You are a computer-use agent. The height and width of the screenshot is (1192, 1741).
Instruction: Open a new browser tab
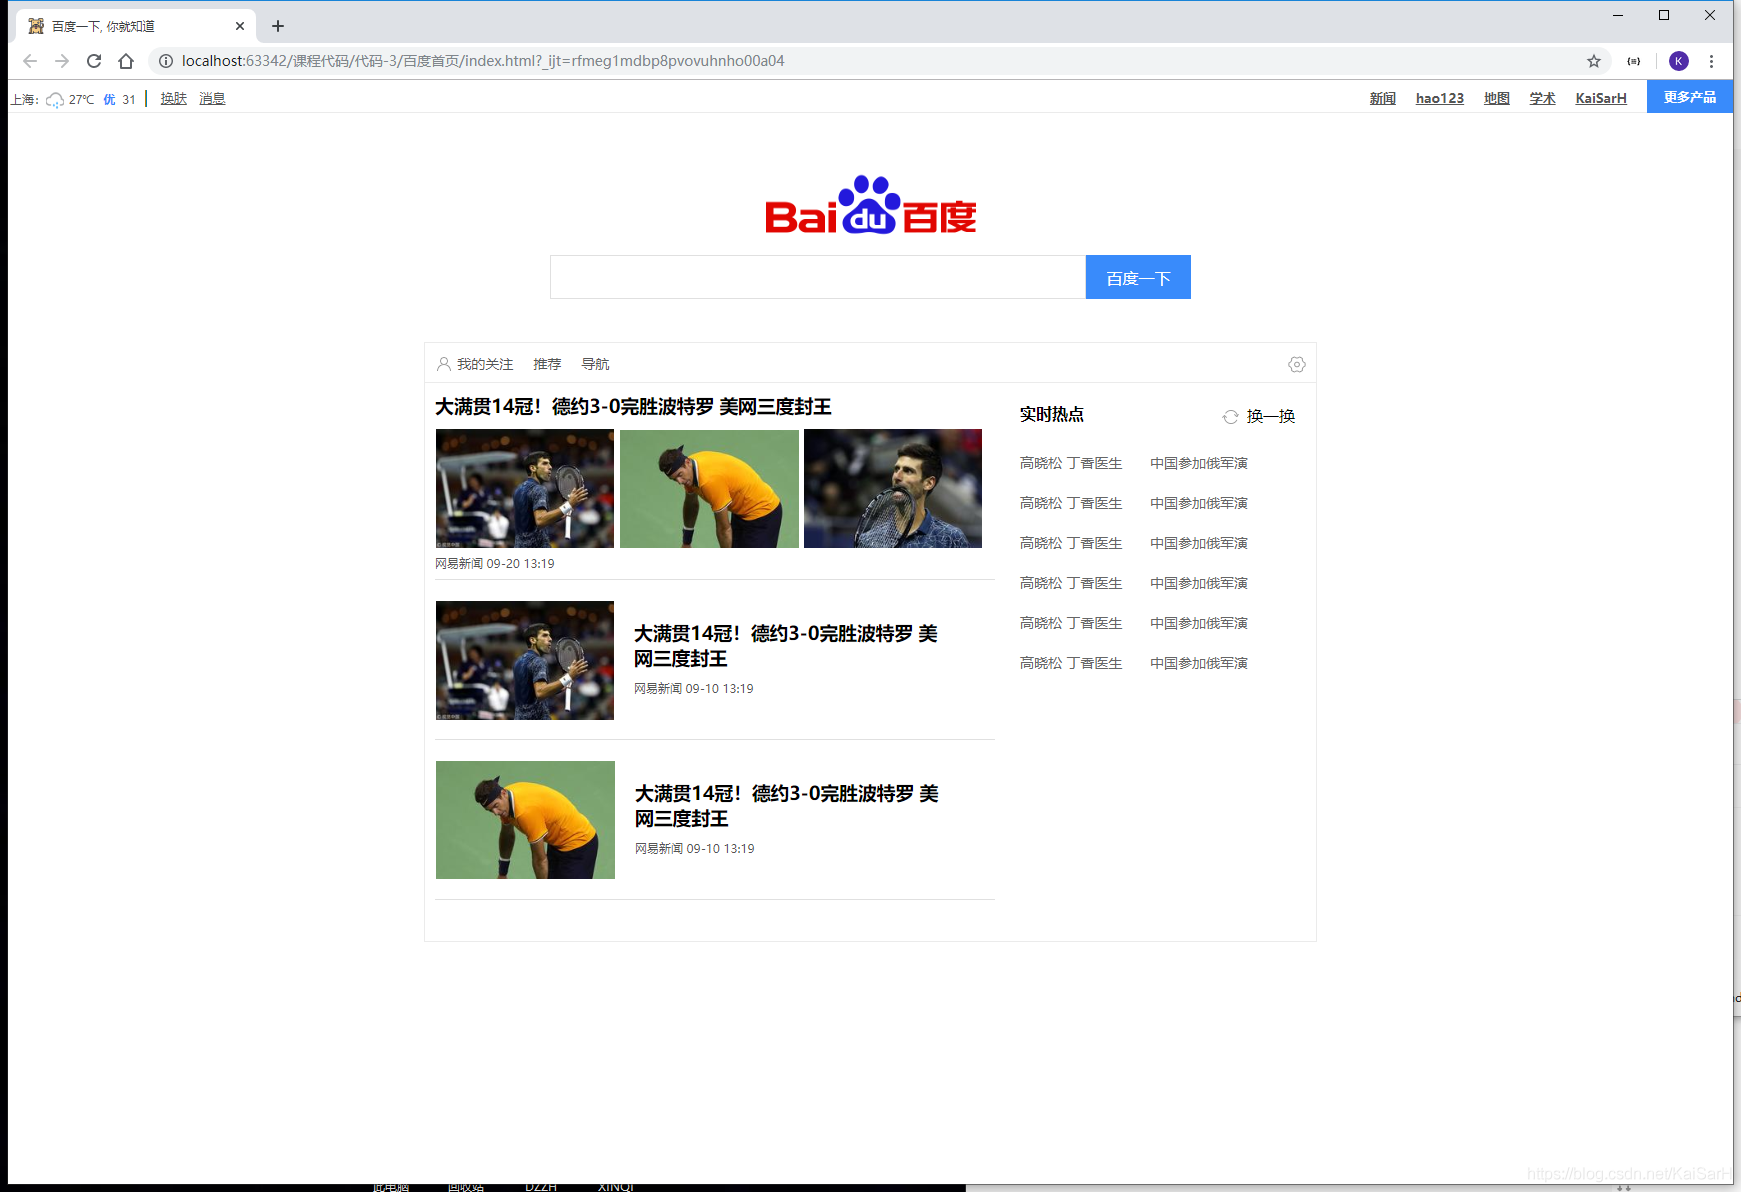(x=278, y=26)
